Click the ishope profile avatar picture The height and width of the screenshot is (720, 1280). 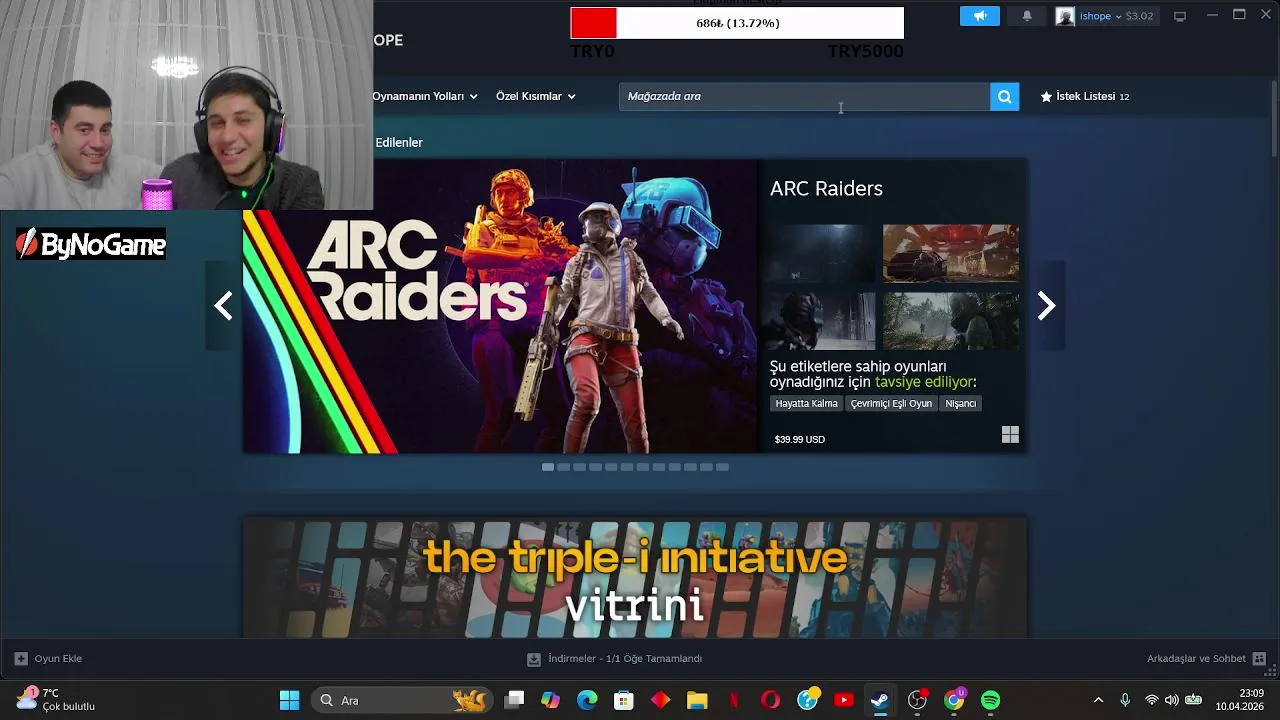[x=1065, y=16]
